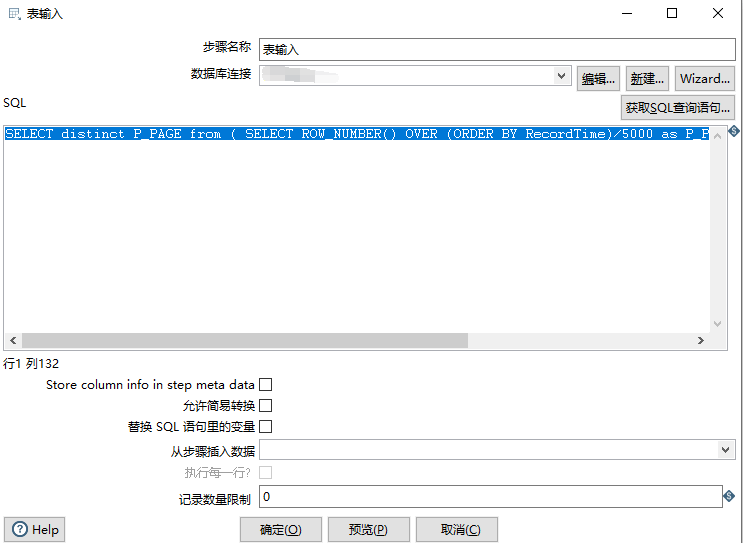Click the variable diamond icon beside SQL editor
Screen dimensions: 743x543
tap(733, 132)
